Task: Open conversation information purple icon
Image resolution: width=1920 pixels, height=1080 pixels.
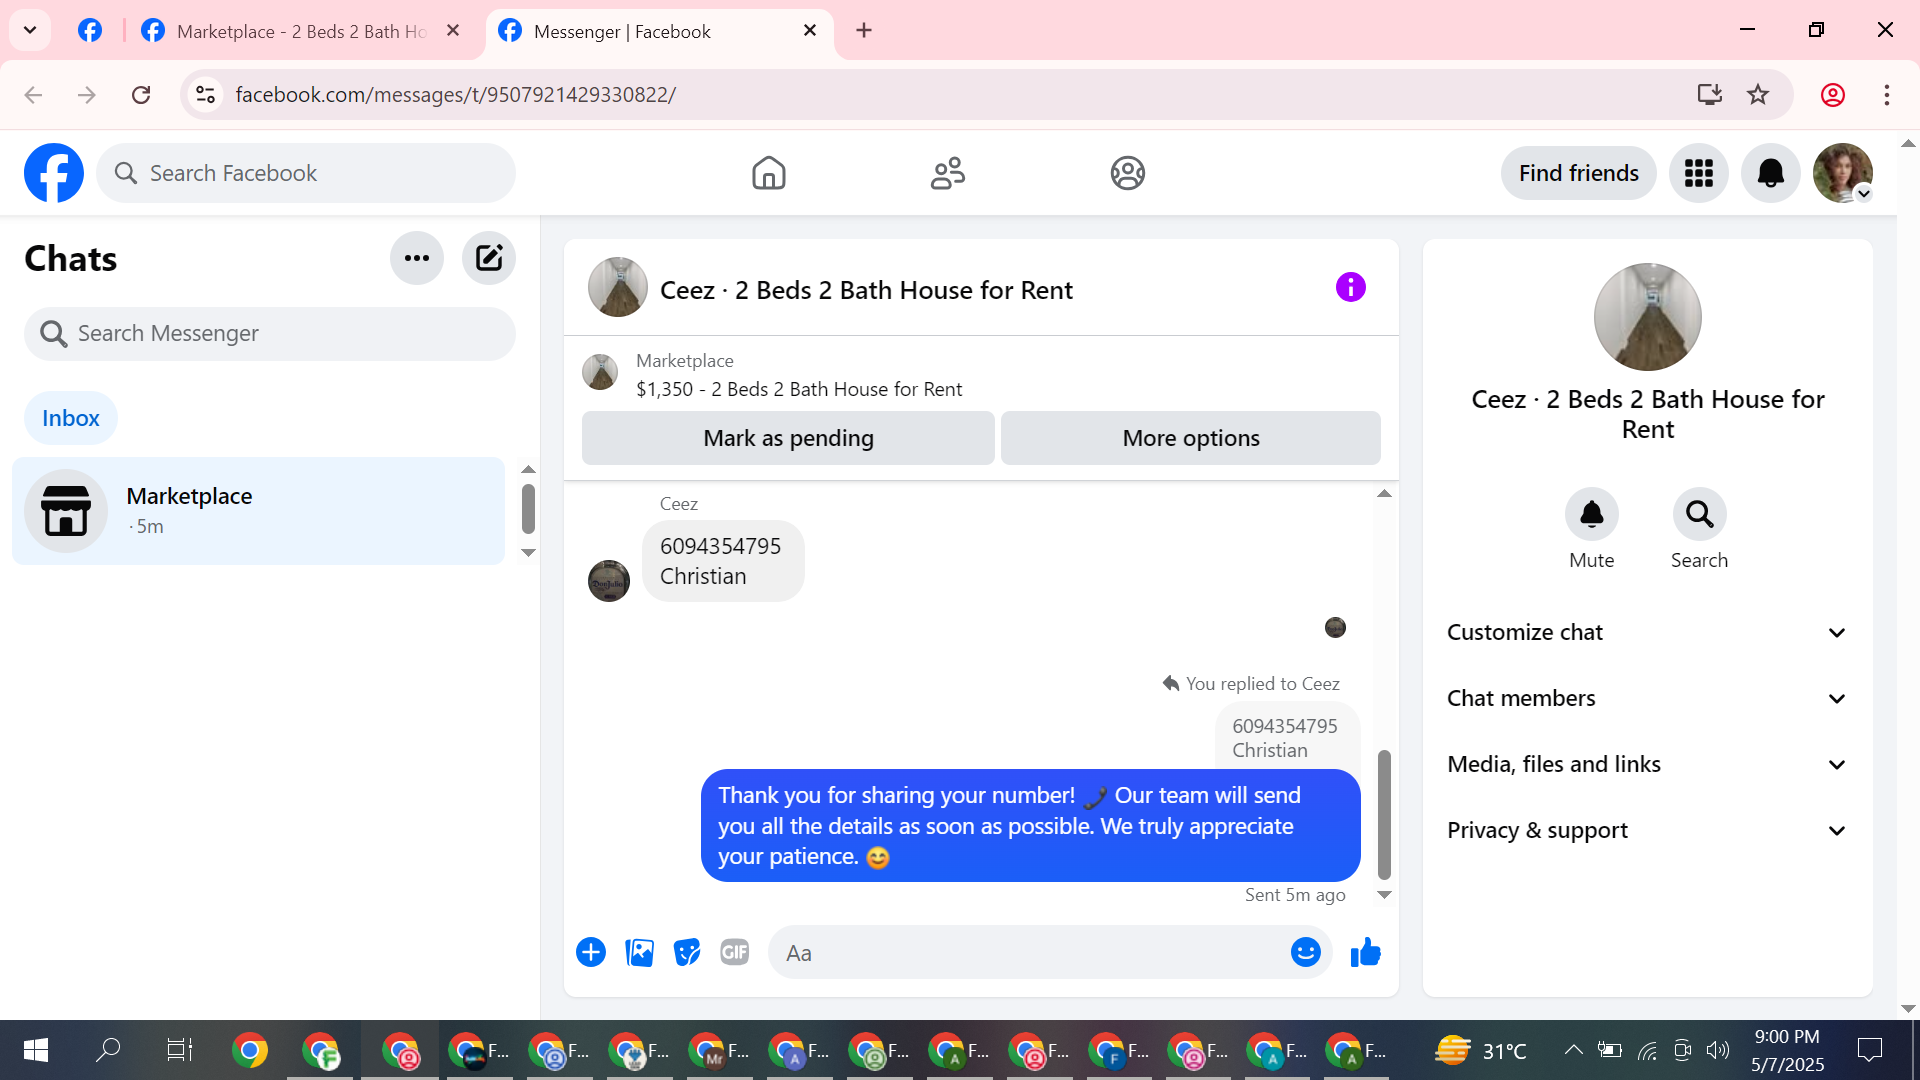Action: pos(1350,288)
